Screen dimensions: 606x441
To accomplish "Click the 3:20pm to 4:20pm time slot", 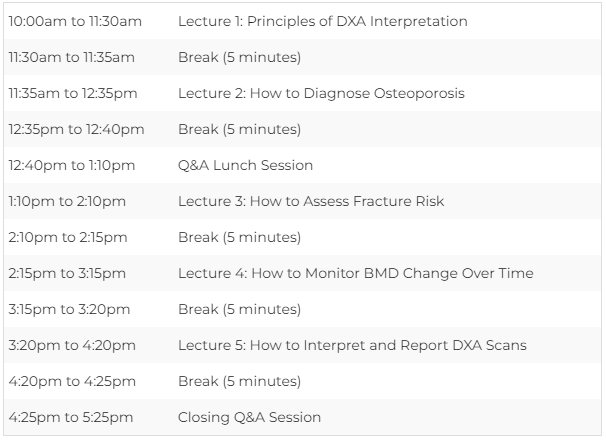I will point(72,345).
